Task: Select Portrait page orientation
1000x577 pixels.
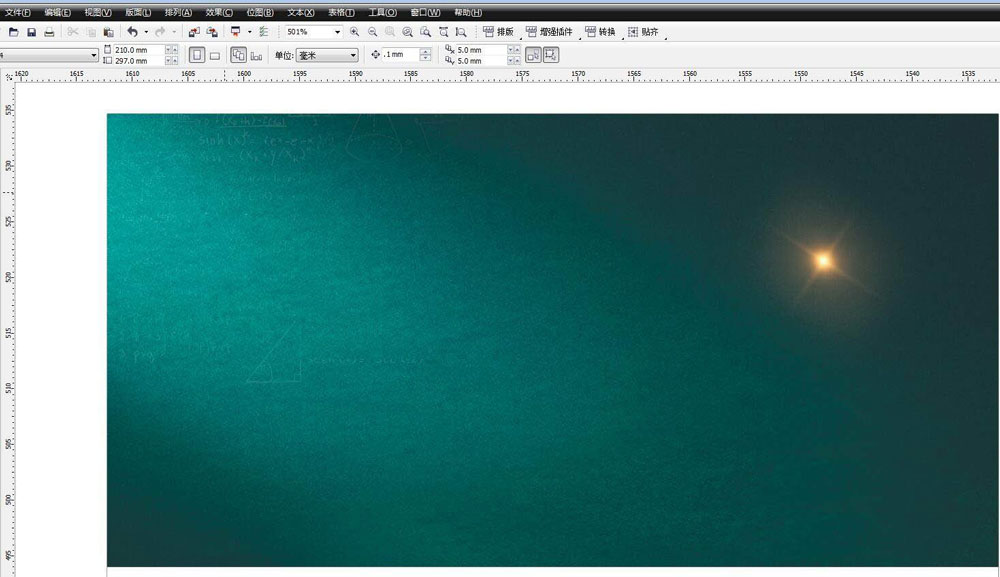Action: click(x=197, y=55)
